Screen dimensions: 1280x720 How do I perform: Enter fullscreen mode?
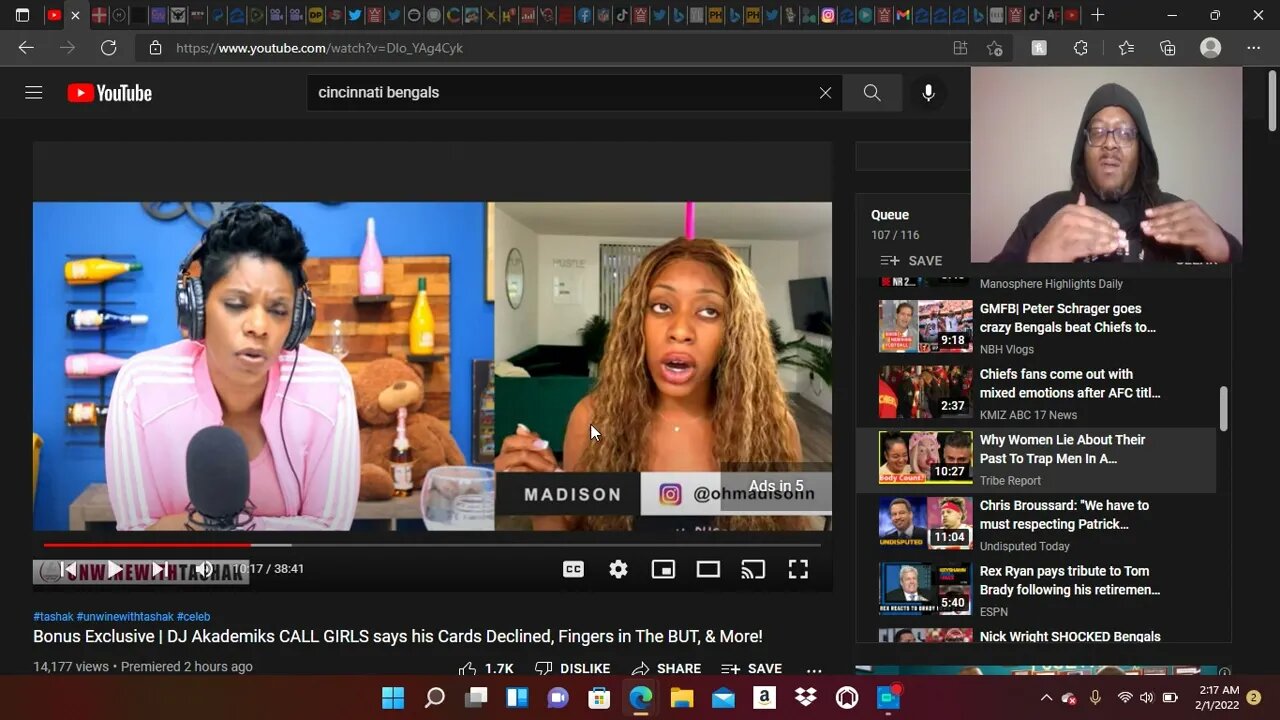point(798,569)
